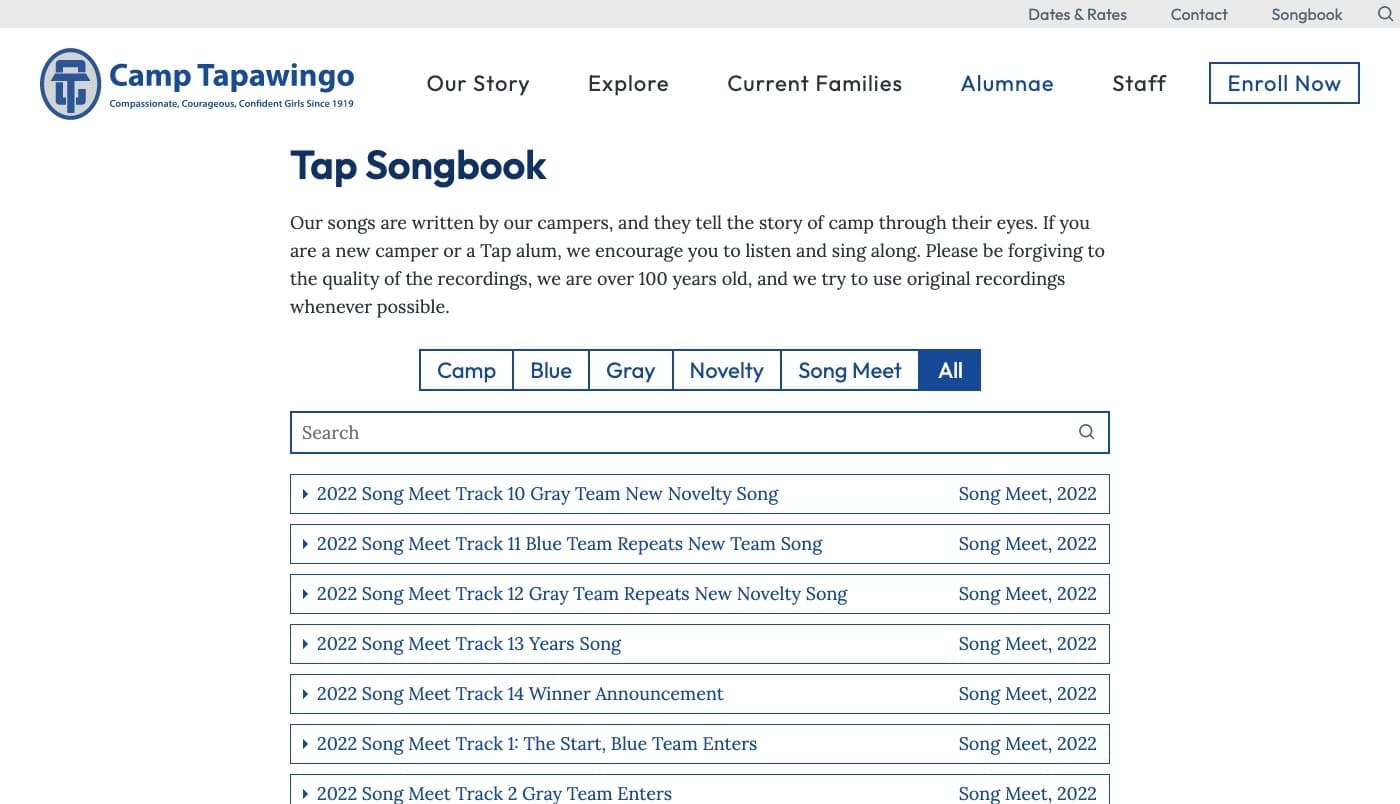1400x804 pixels.
Task: Open the Dates & Rates link
Action: (x=1077, y=14)
